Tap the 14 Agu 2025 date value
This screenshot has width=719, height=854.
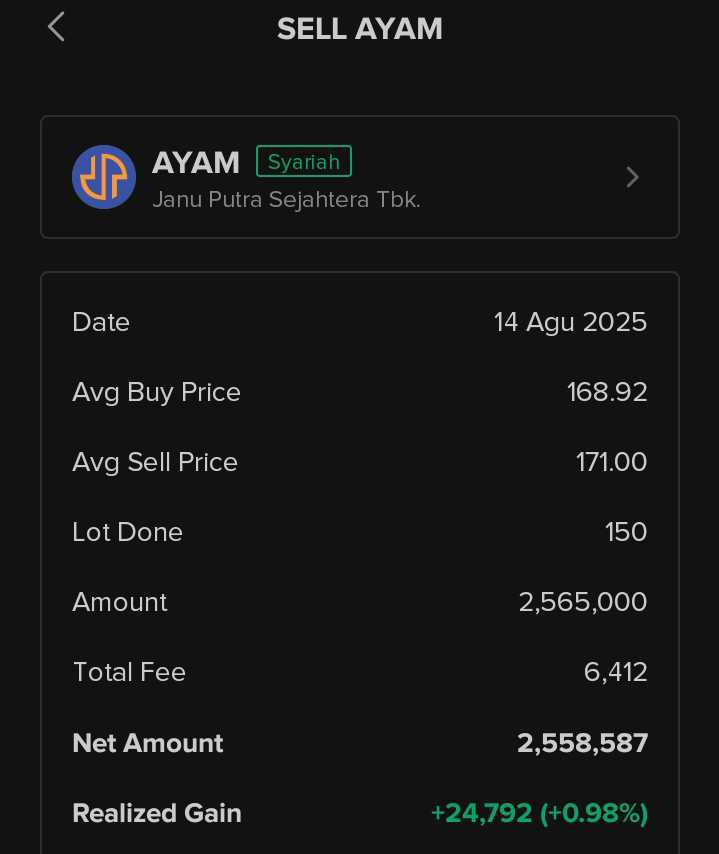(x=570, y=322)
